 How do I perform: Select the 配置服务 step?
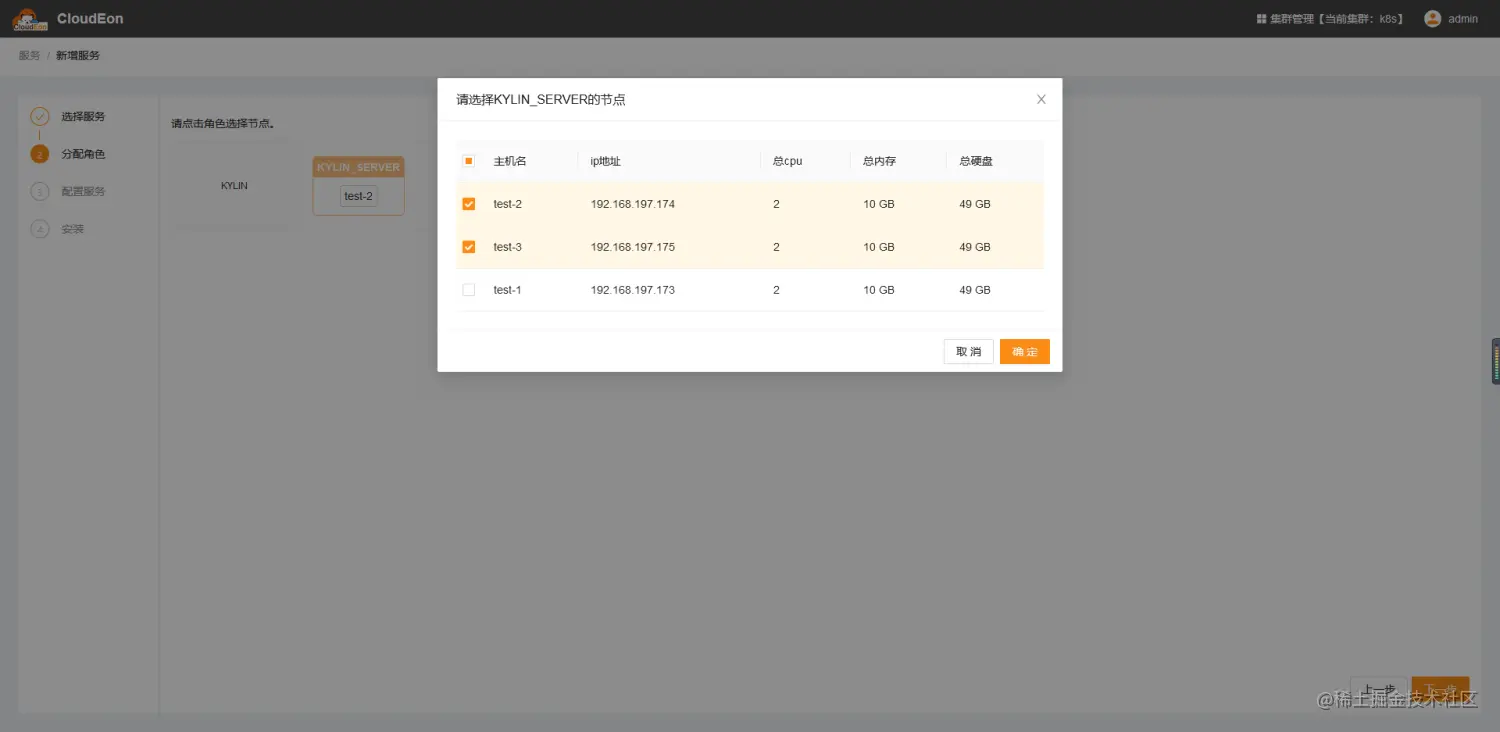pos(83,191)
